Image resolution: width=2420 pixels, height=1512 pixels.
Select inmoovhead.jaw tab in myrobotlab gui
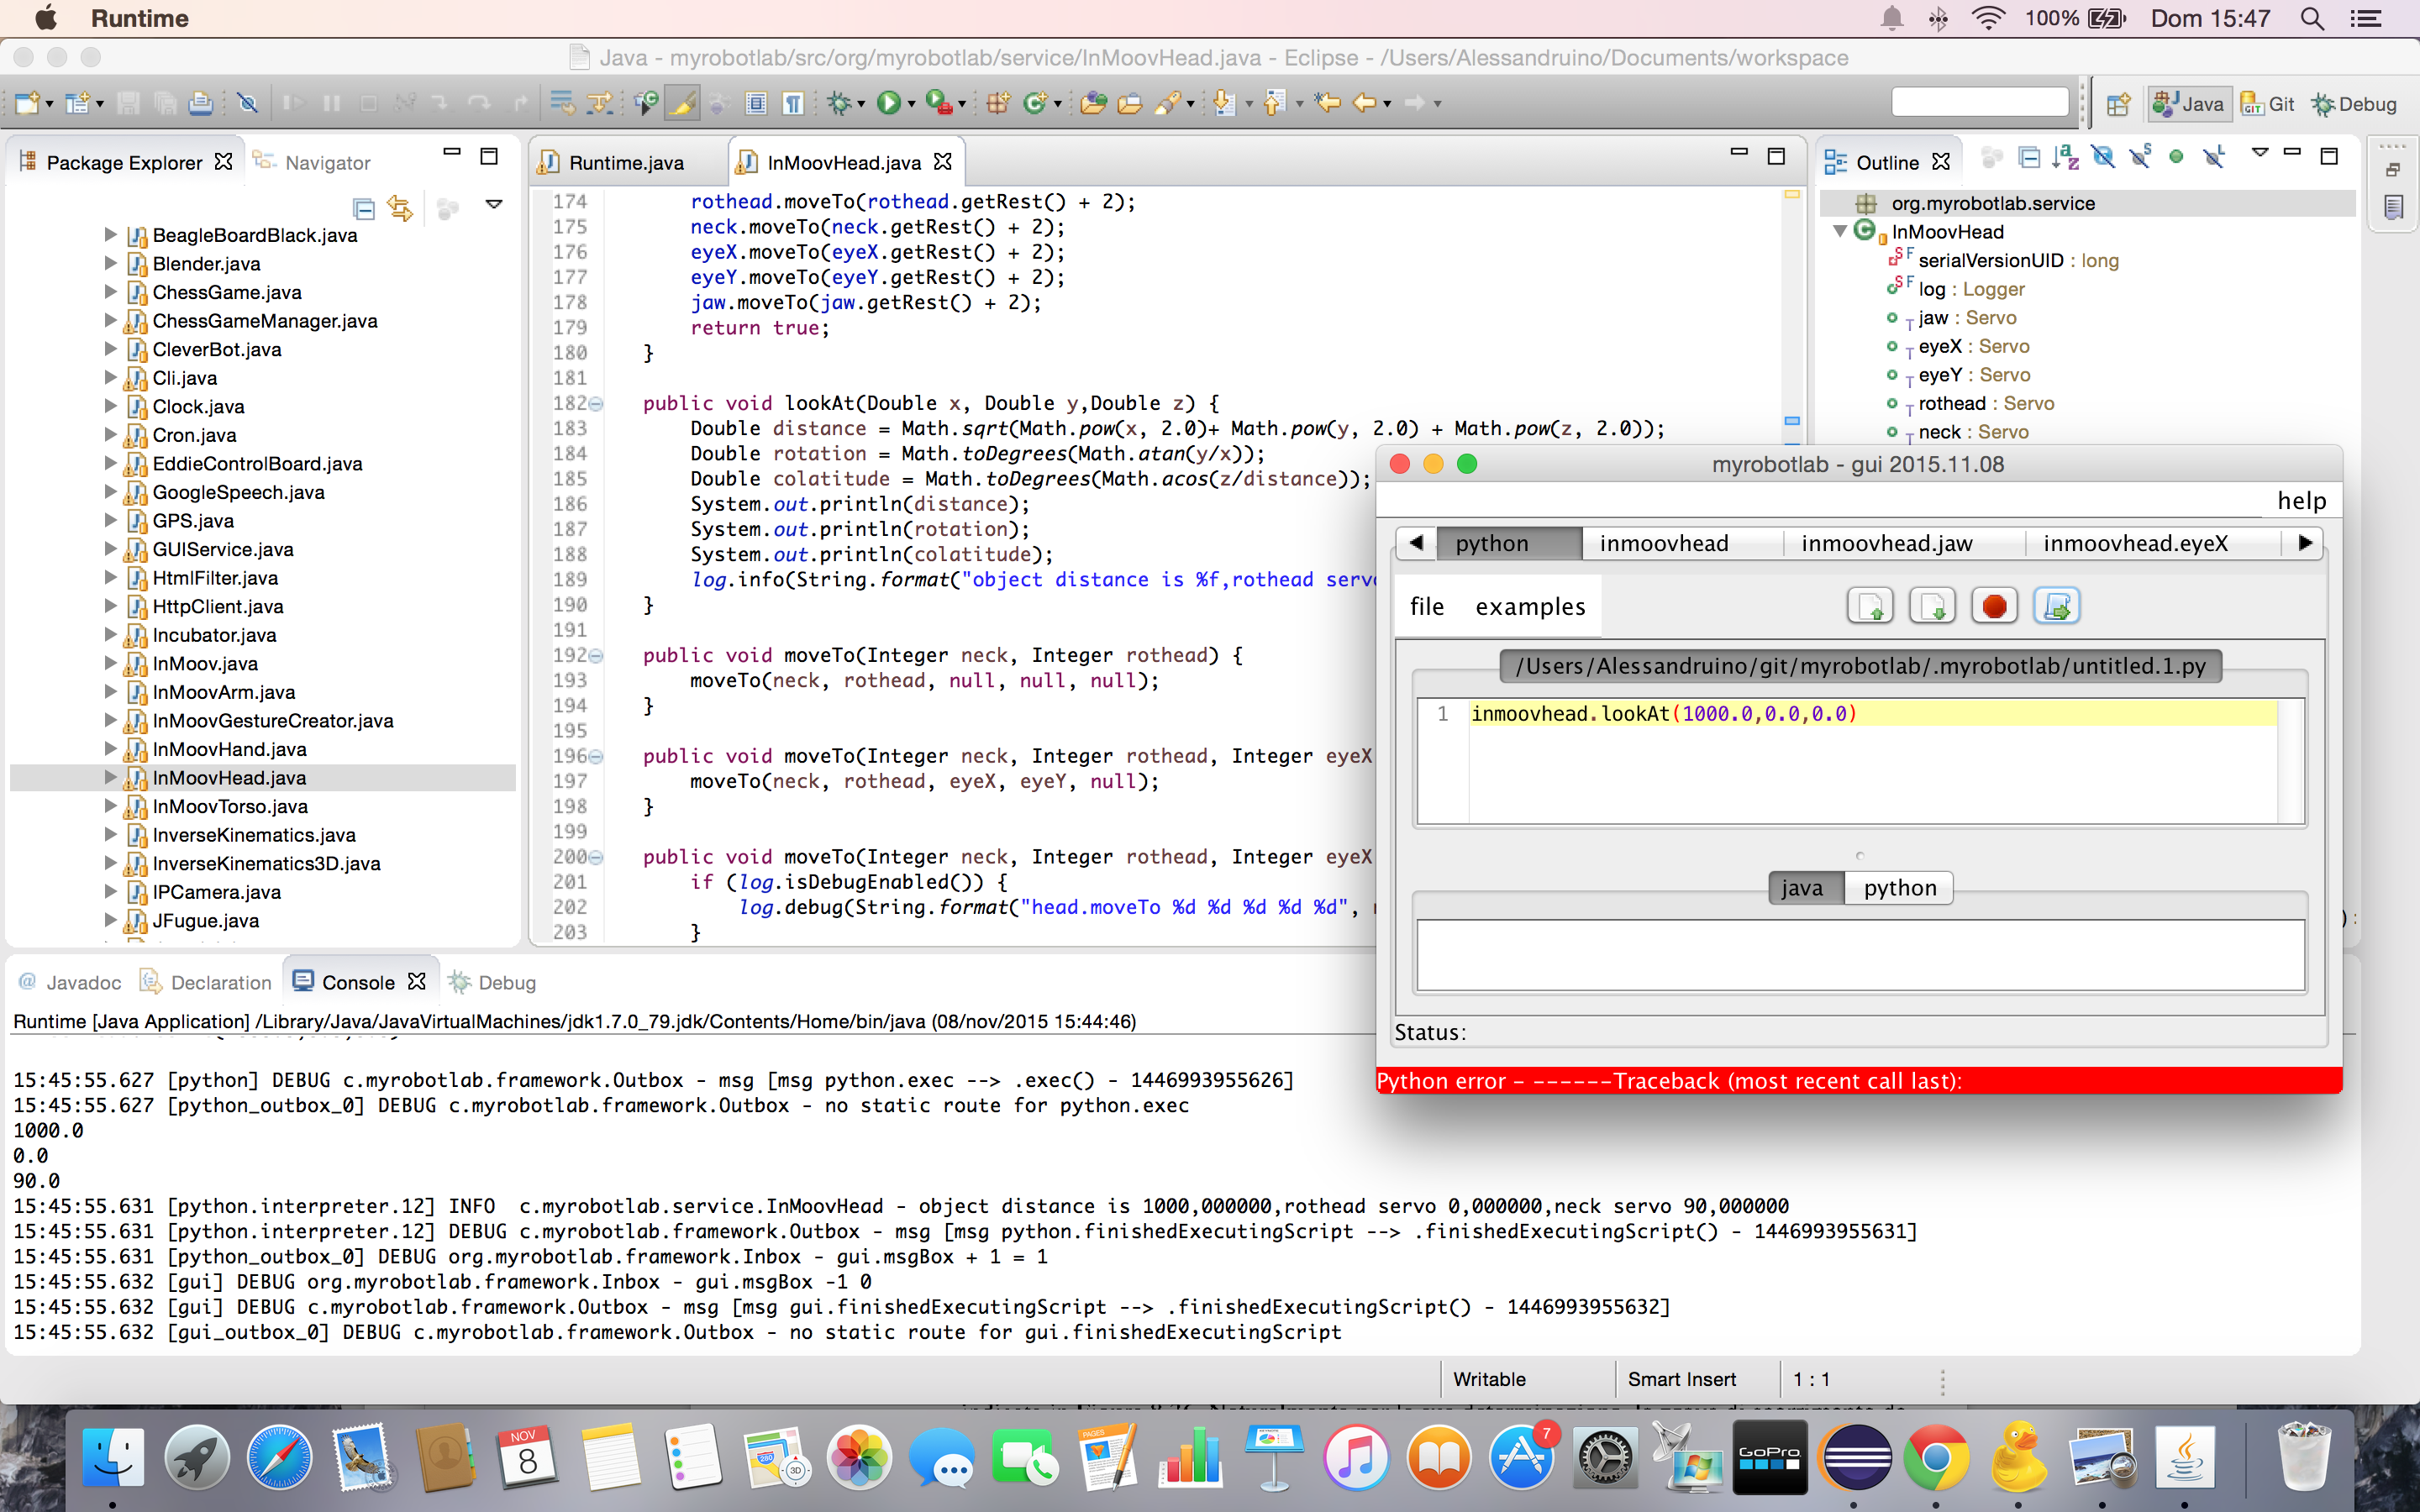tap(1887, 543)
